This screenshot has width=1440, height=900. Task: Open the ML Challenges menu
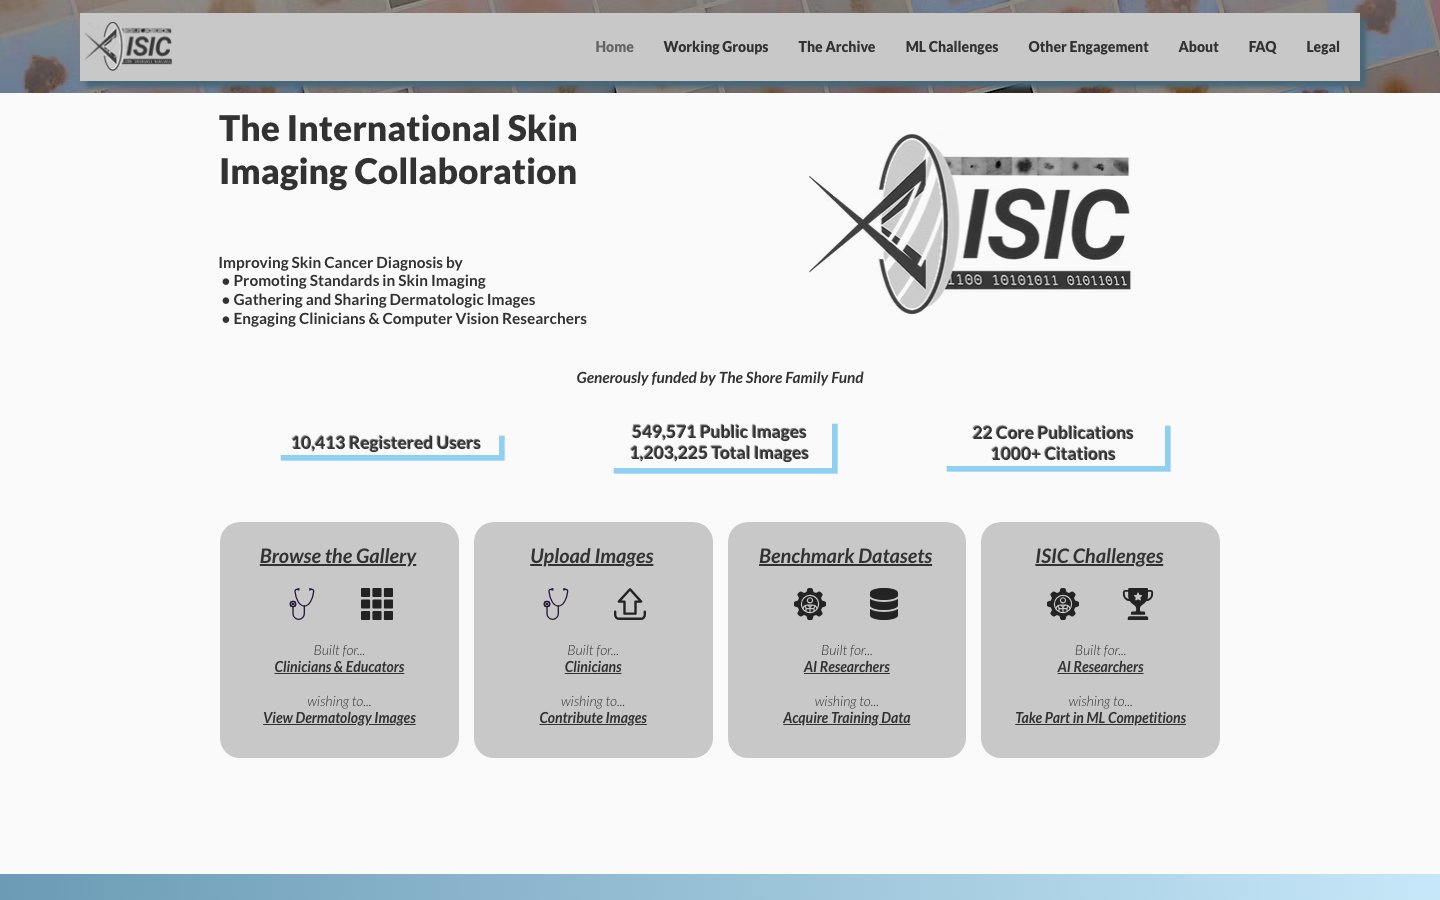(952, 47)
